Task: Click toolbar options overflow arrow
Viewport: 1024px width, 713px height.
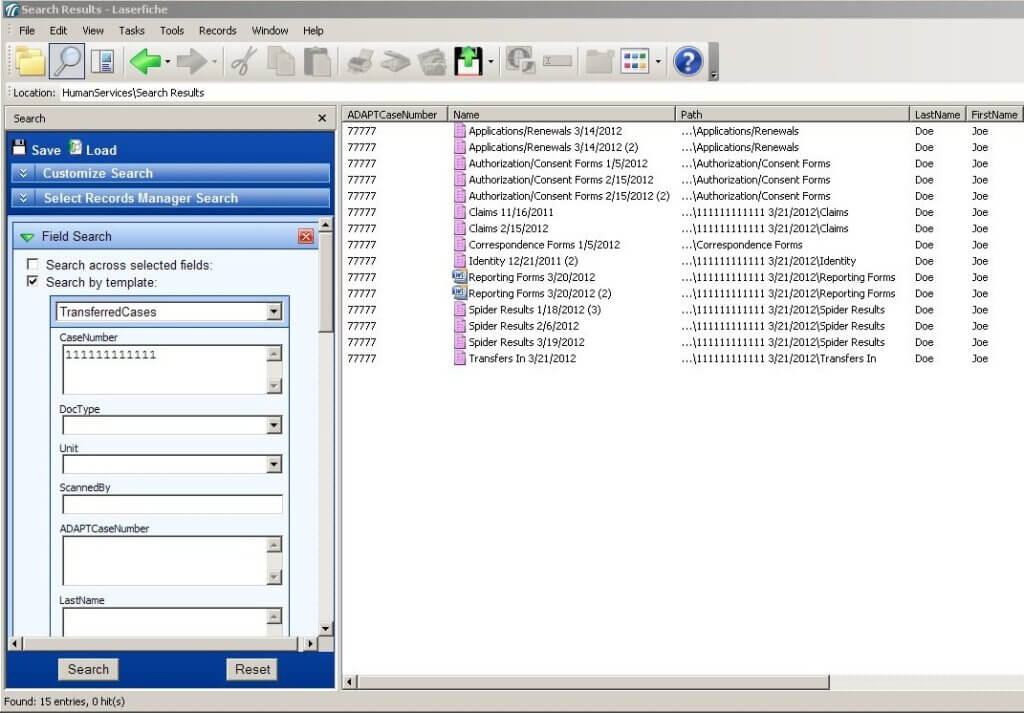Action: pos(714,62)
